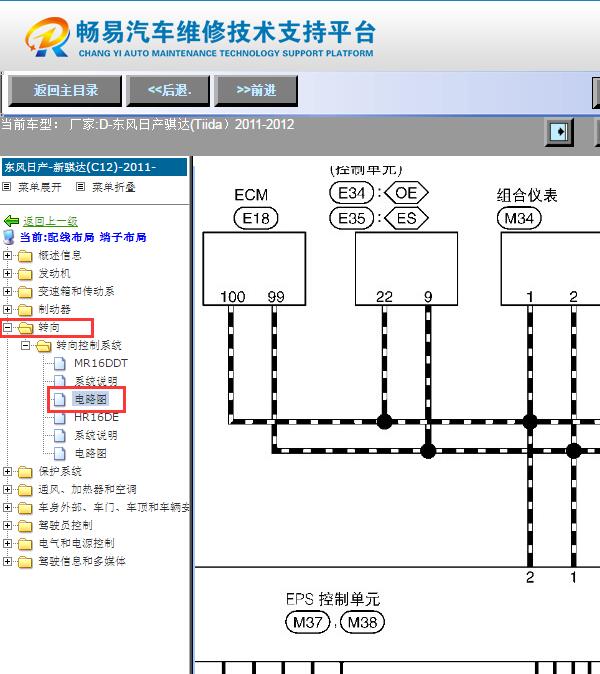This screenshot has width=600, height=674.
Task: Click the 返回主目录 button
Action: point(65,90)
